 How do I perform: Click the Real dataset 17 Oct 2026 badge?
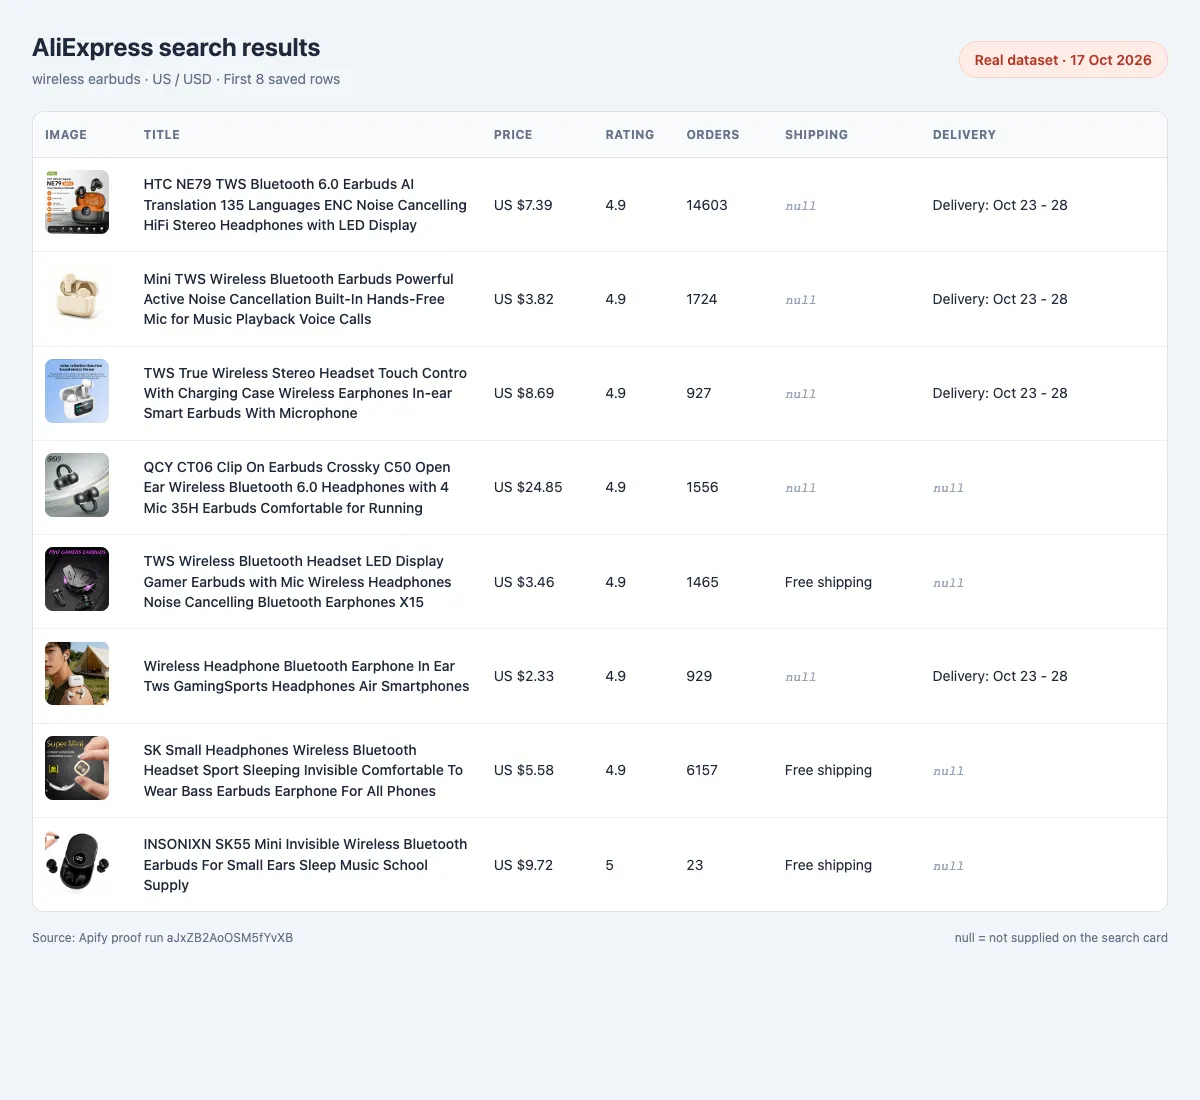click(1063, 60)
